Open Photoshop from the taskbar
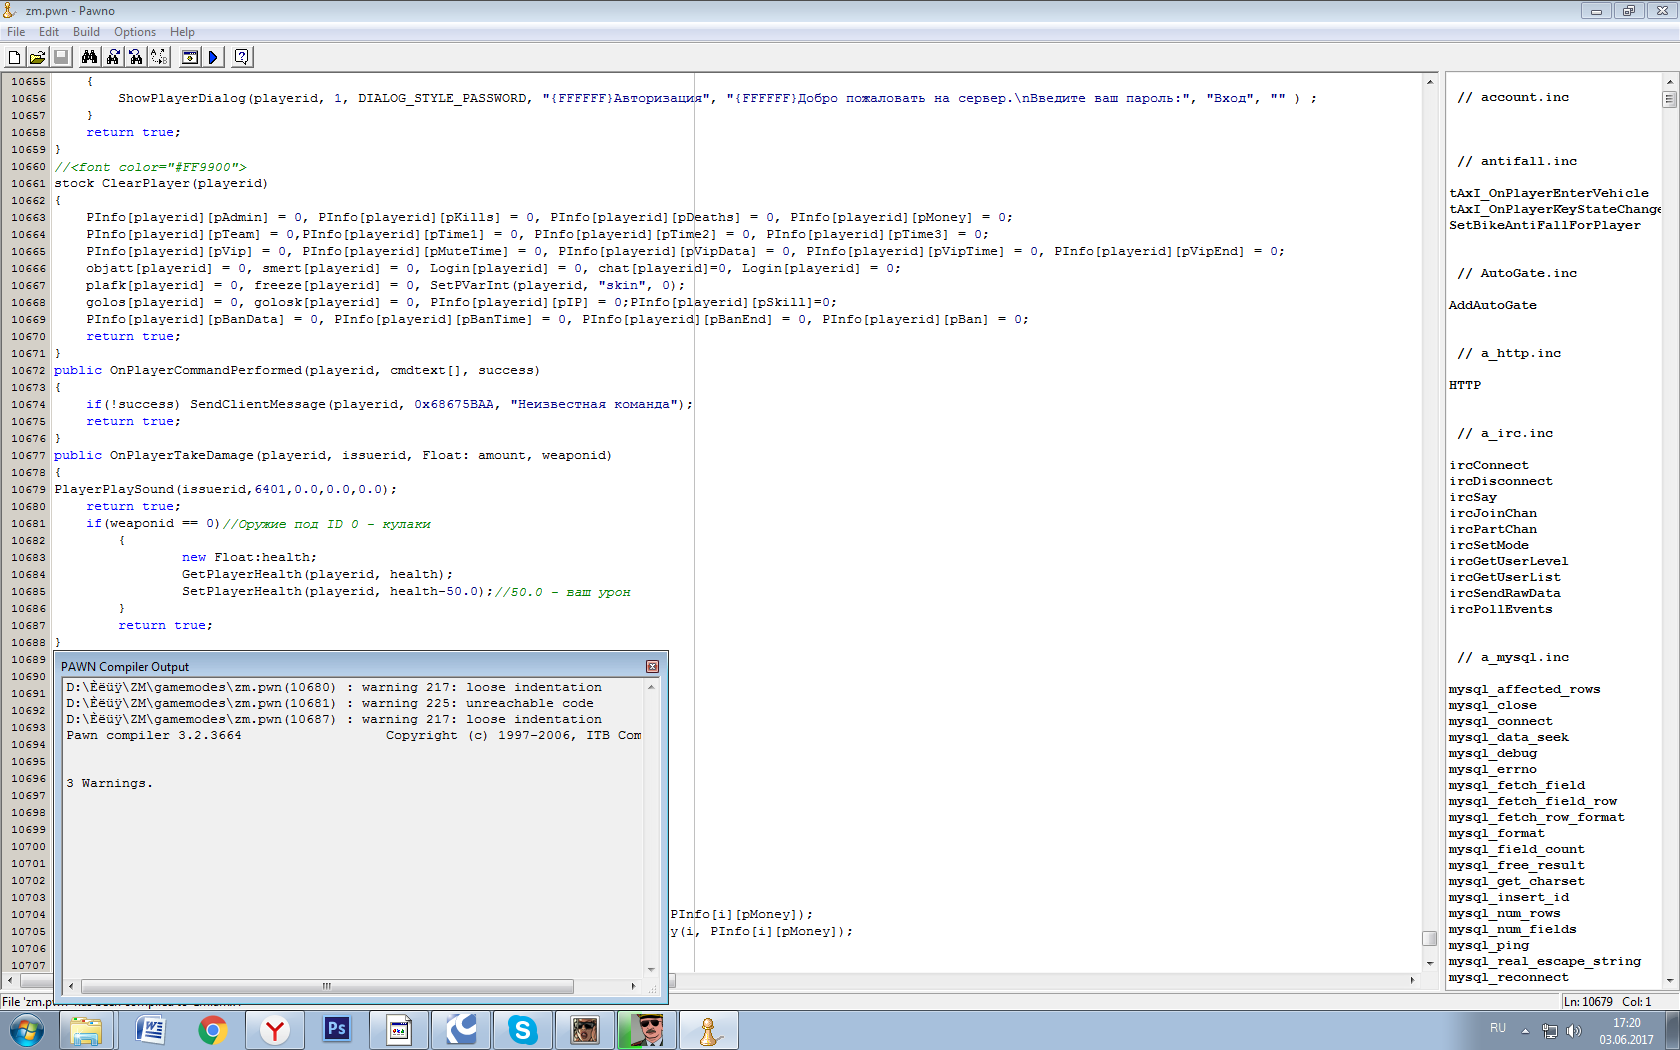This screenshot has height=1050, width=1680. coord(337,1030)
